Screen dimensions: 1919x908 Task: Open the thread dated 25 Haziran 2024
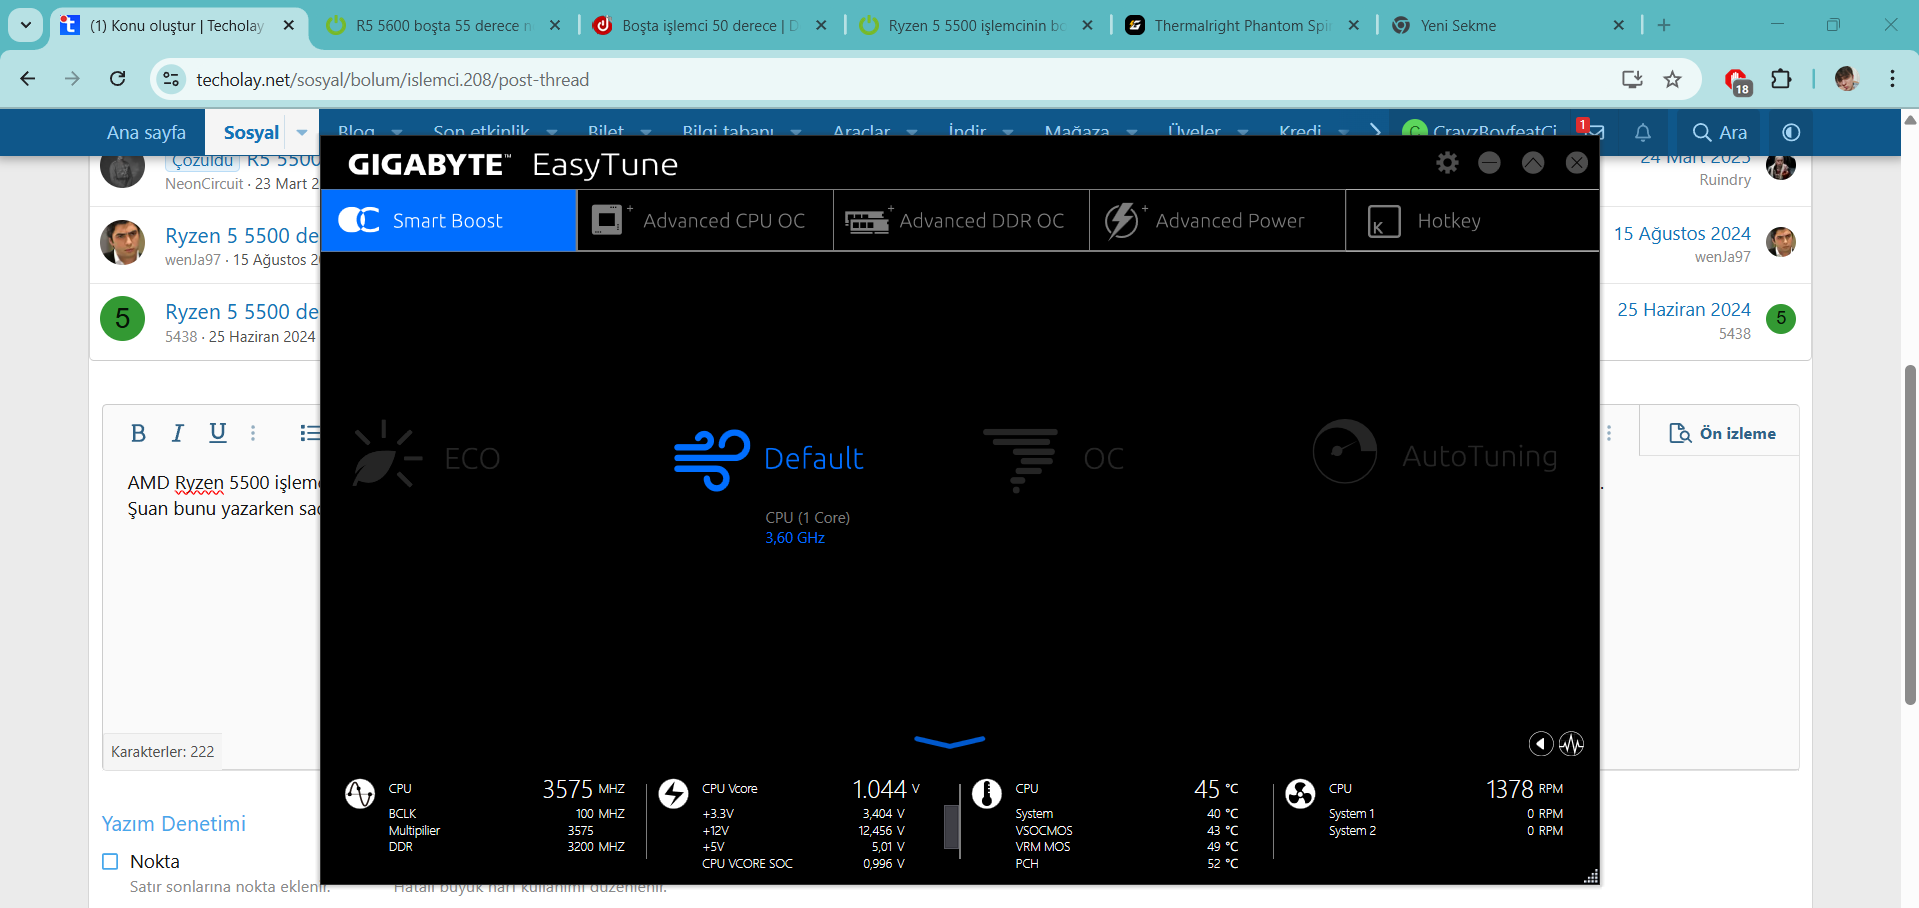point(1684,309)
